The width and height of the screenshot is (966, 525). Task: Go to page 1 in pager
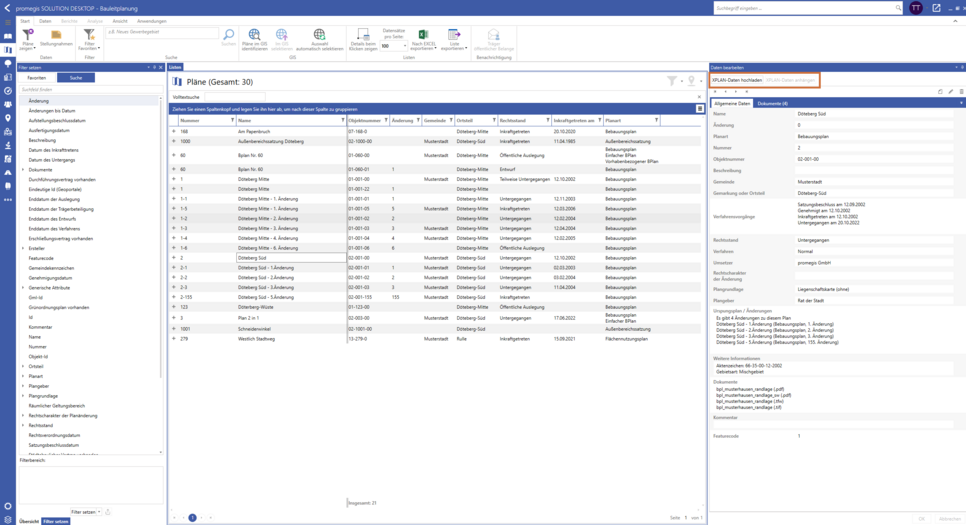(192, 518)
